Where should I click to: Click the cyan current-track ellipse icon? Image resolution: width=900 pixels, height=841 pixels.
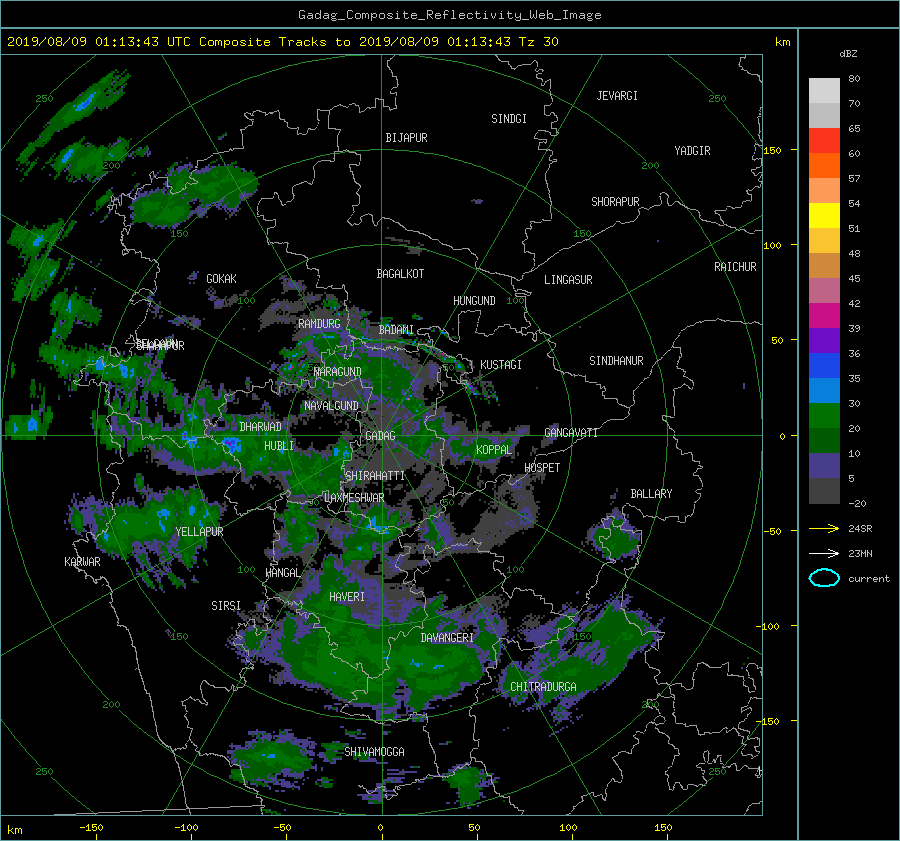824,578
